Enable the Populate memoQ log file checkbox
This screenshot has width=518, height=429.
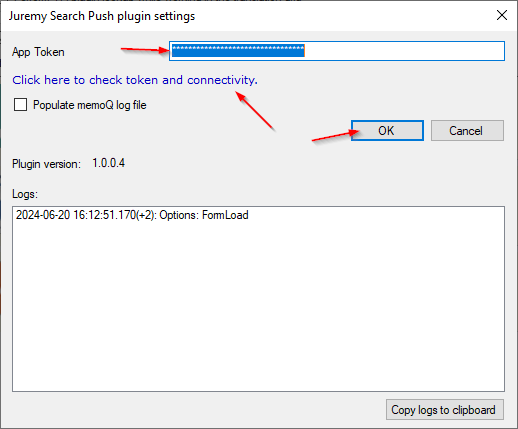pyautogui.click(x=20, y=105)
